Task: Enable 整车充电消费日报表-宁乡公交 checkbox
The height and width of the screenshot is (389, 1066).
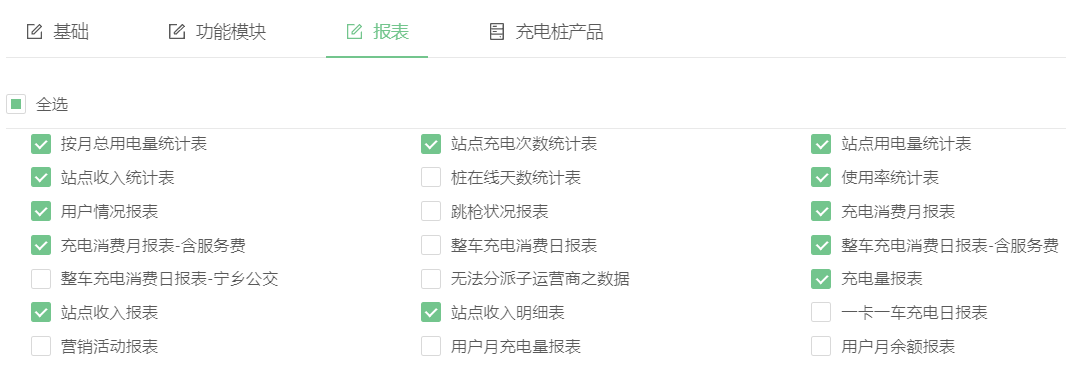Action: click(41, 279)
